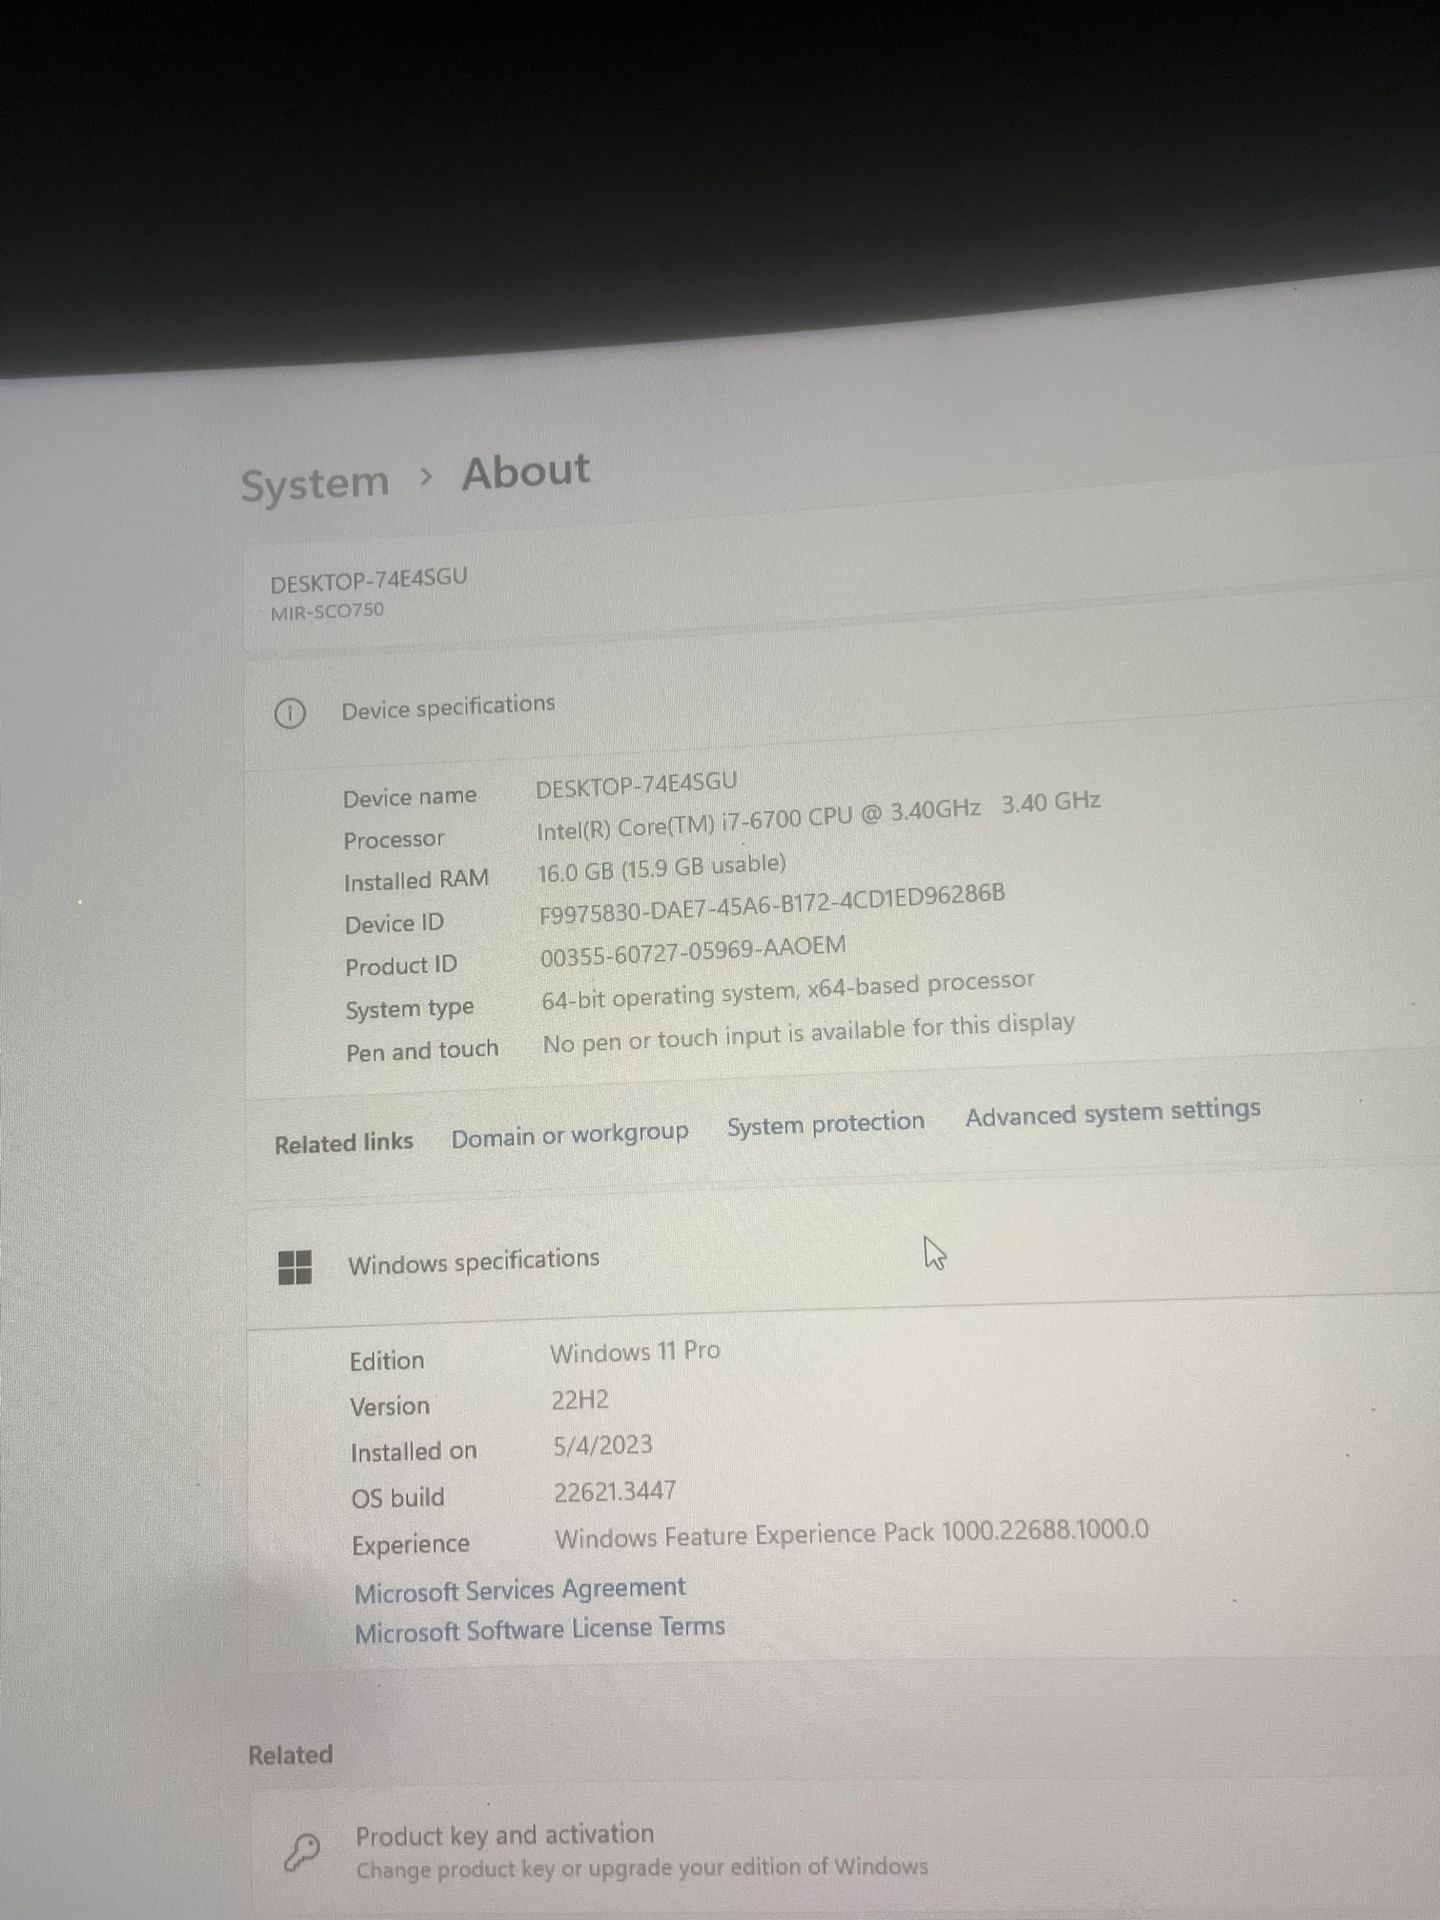This screenshot has width=1440, height=1920.
Task: Click the Device specifications info icon
Action: tap(290, 713)
